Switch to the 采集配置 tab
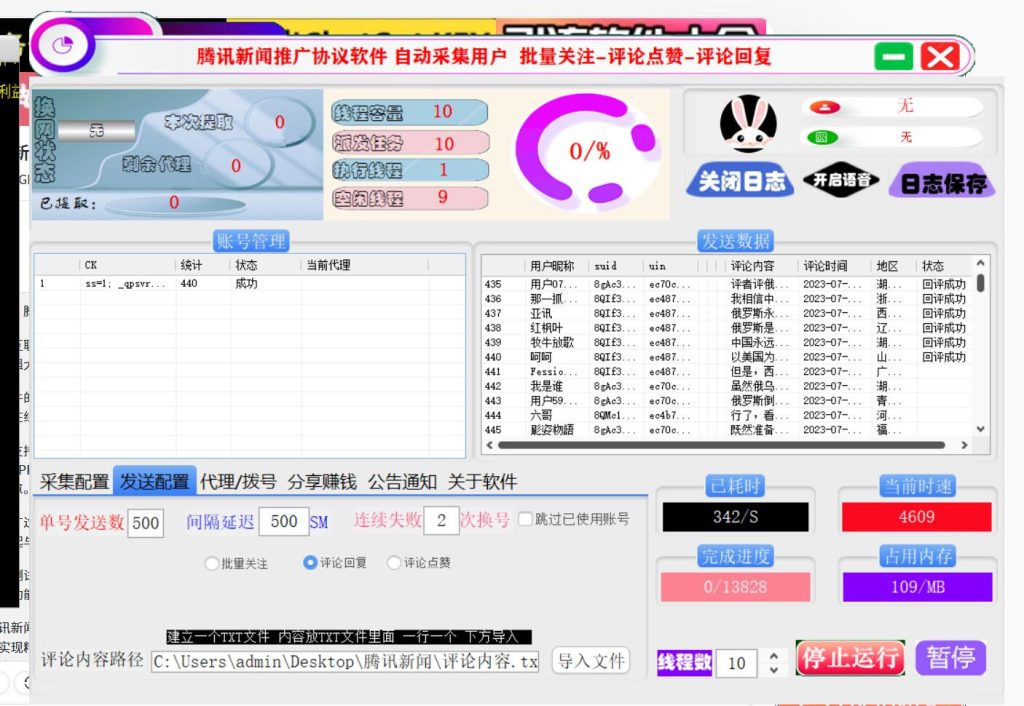 pyautogui.click(x=74, y=482)
